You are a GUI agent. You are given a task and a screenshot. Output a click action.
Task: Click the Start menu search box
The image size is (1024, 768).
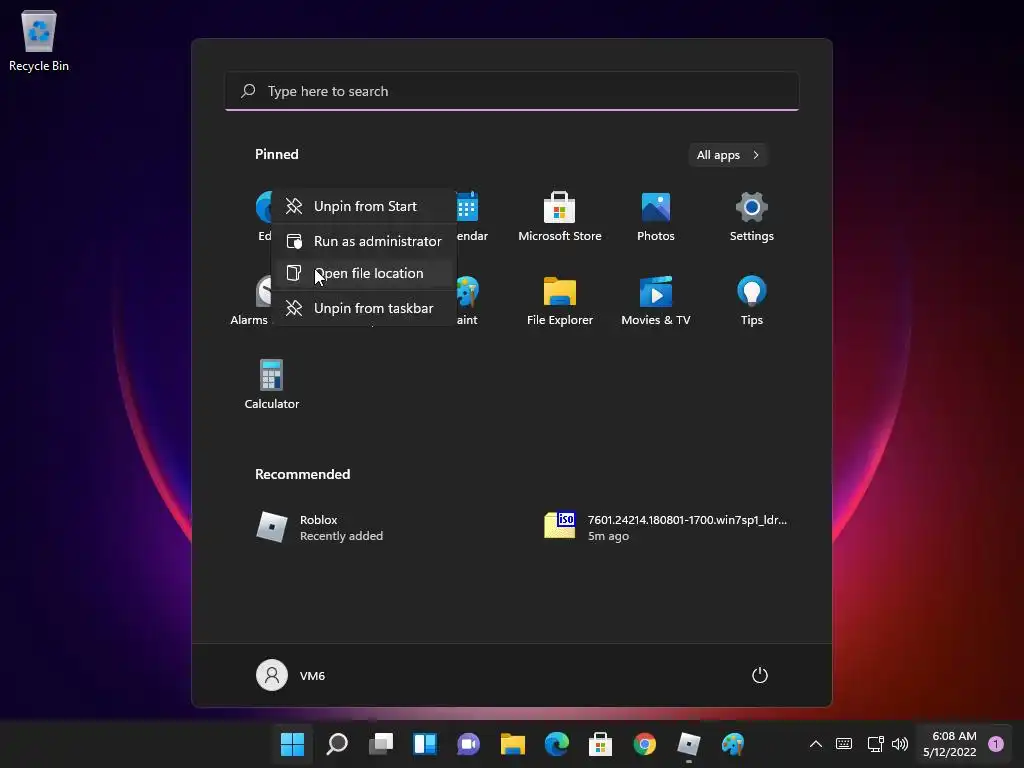click(x=512, y=91)
